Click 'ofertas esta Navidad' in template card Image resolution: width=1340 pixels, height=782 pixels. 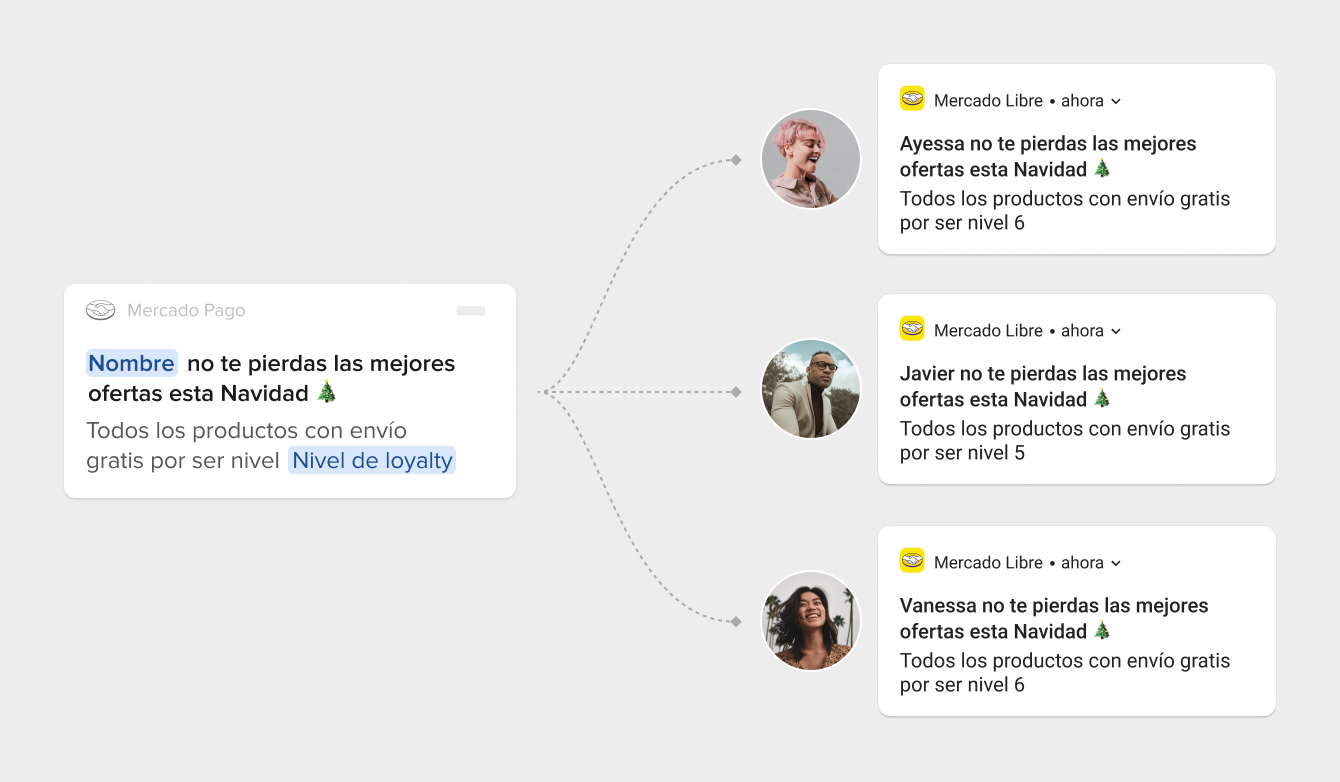coord(198,394)
